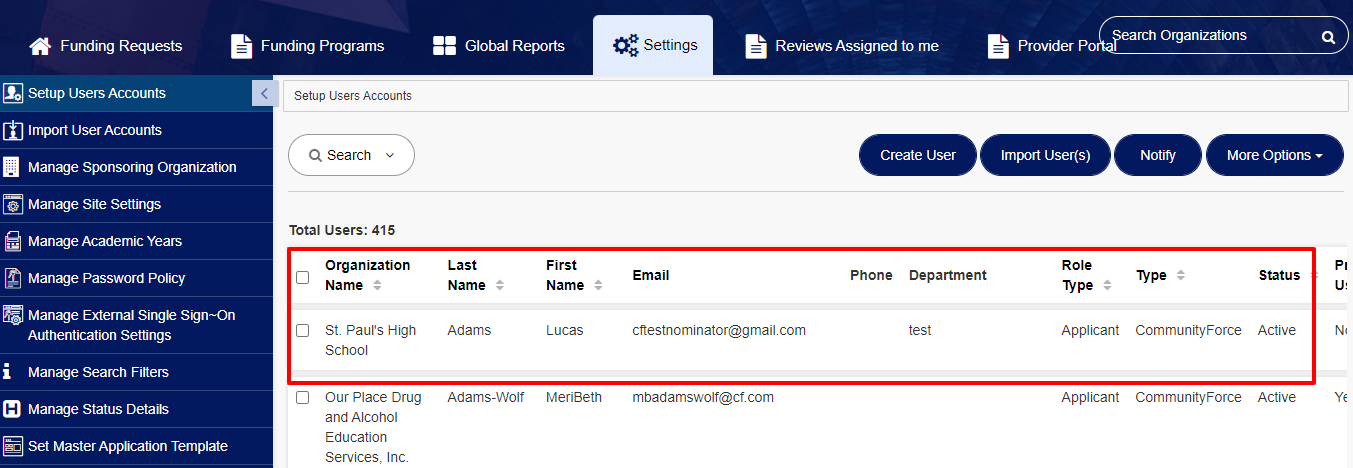Click the External Single Sign-On settings icon

tap(13, 316)
